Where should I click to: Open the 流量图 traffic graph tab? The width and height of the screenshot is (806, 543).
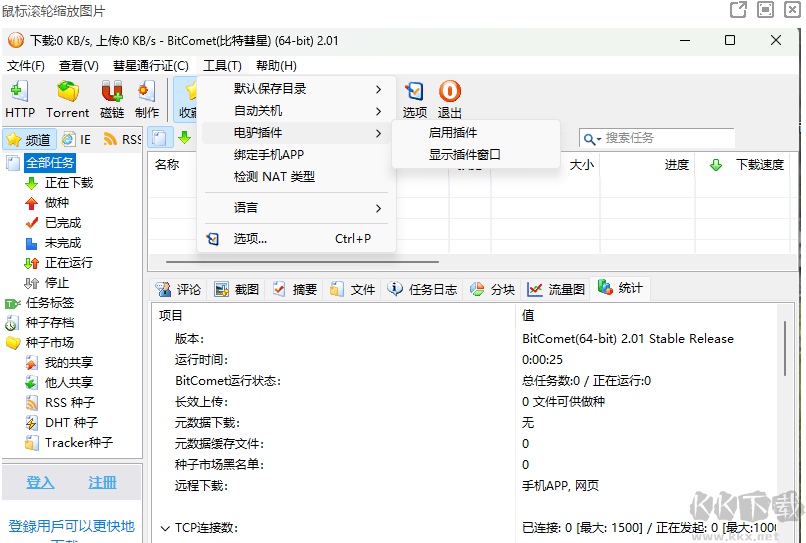click(x=556, y=289)
